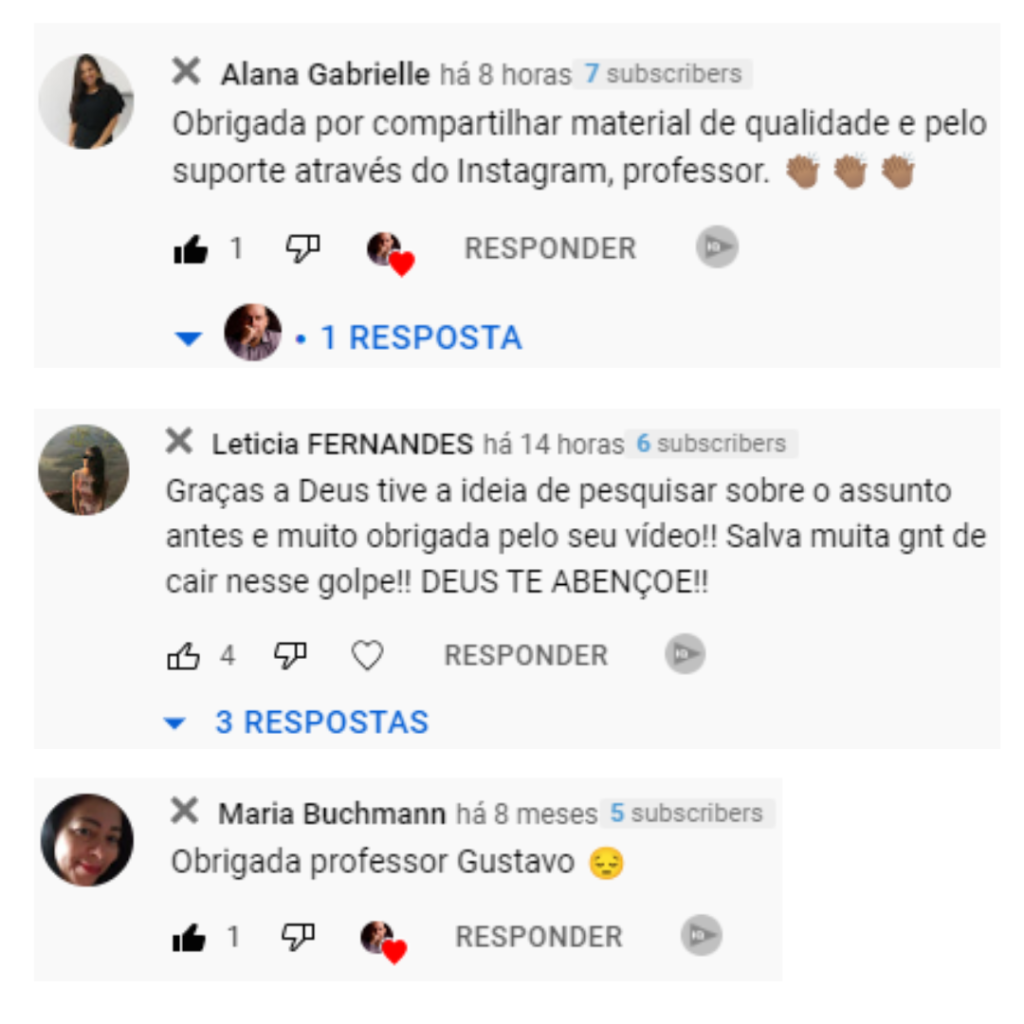Remove creator heart on Maria Buchmann's comment
The width and height of the screenshot is (1024, 1024).
(x=384, y=942)
